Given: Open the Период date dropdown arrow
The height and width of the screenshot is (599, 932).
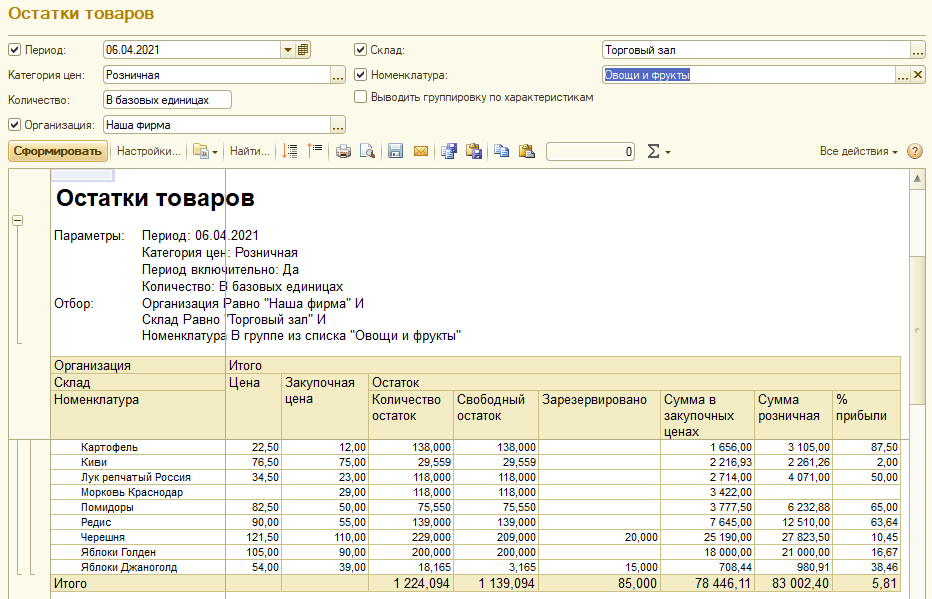Looking at the screenshot, I should 288,50.
